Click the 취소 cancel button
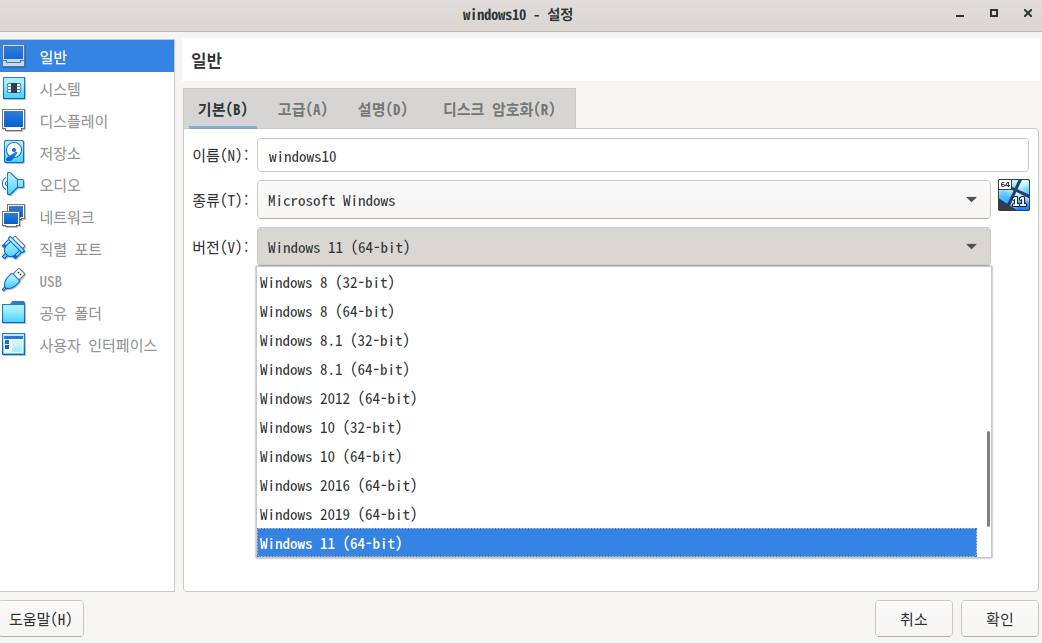Image resolution: width=1042 pixels, height=643 pixels. pyautogui.click(x=914, y=619)
